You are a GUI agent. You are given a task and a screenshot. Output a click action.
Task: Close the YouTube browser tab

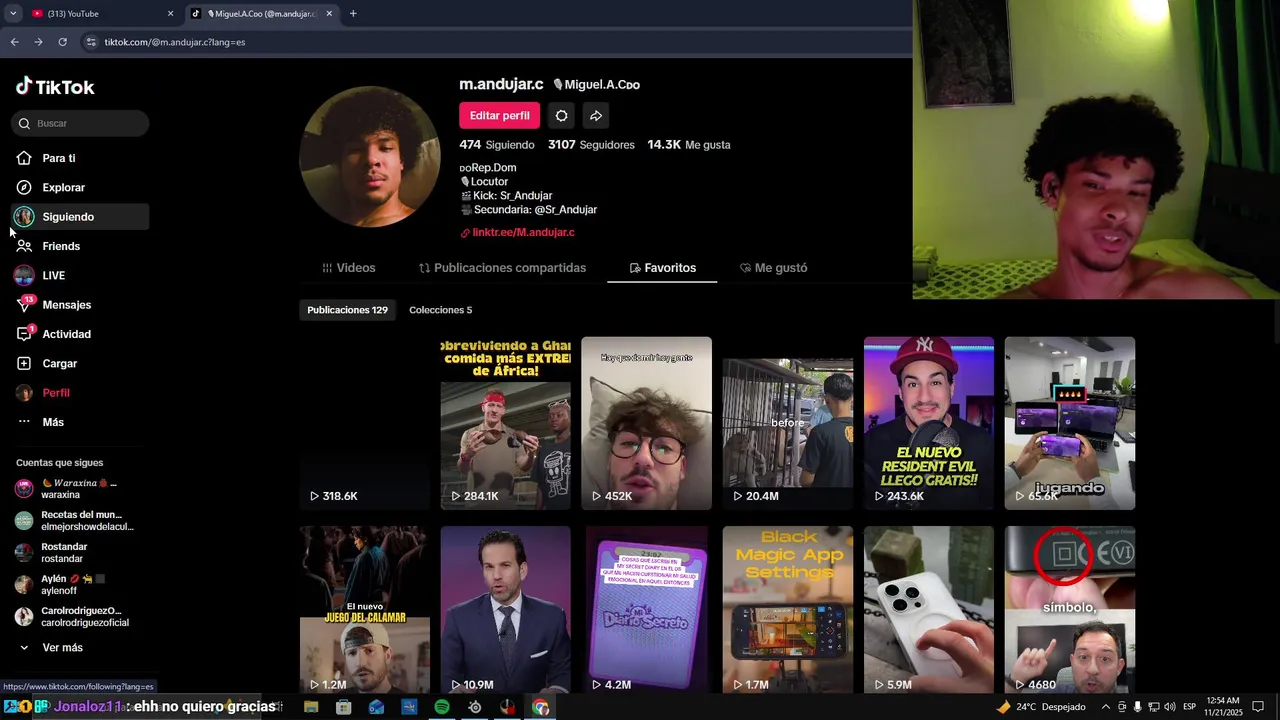[x=170, y=14]
